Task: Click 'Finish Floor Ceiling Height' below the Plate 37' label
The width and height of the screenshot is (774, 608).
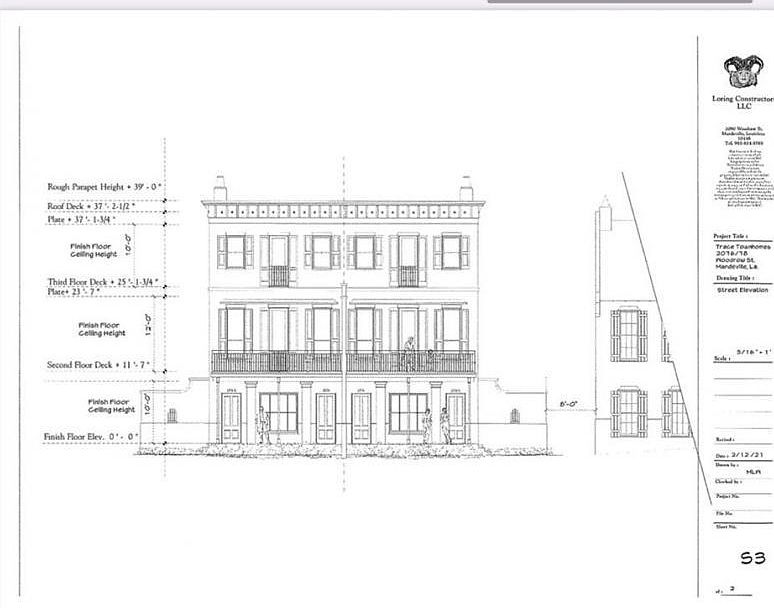Action: click(x=93, y=250)
